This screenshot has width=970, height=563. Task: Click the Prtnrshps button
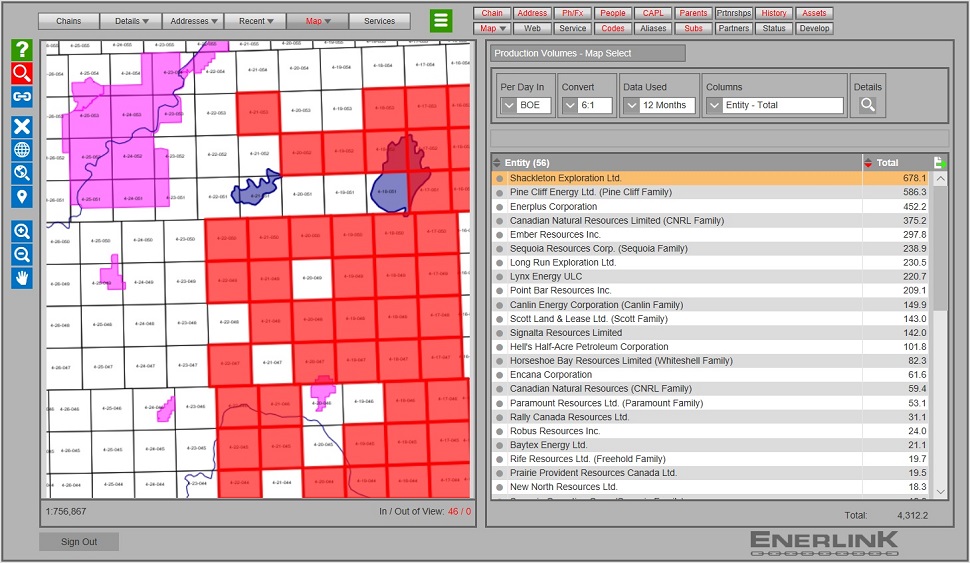tap(734, 13)
